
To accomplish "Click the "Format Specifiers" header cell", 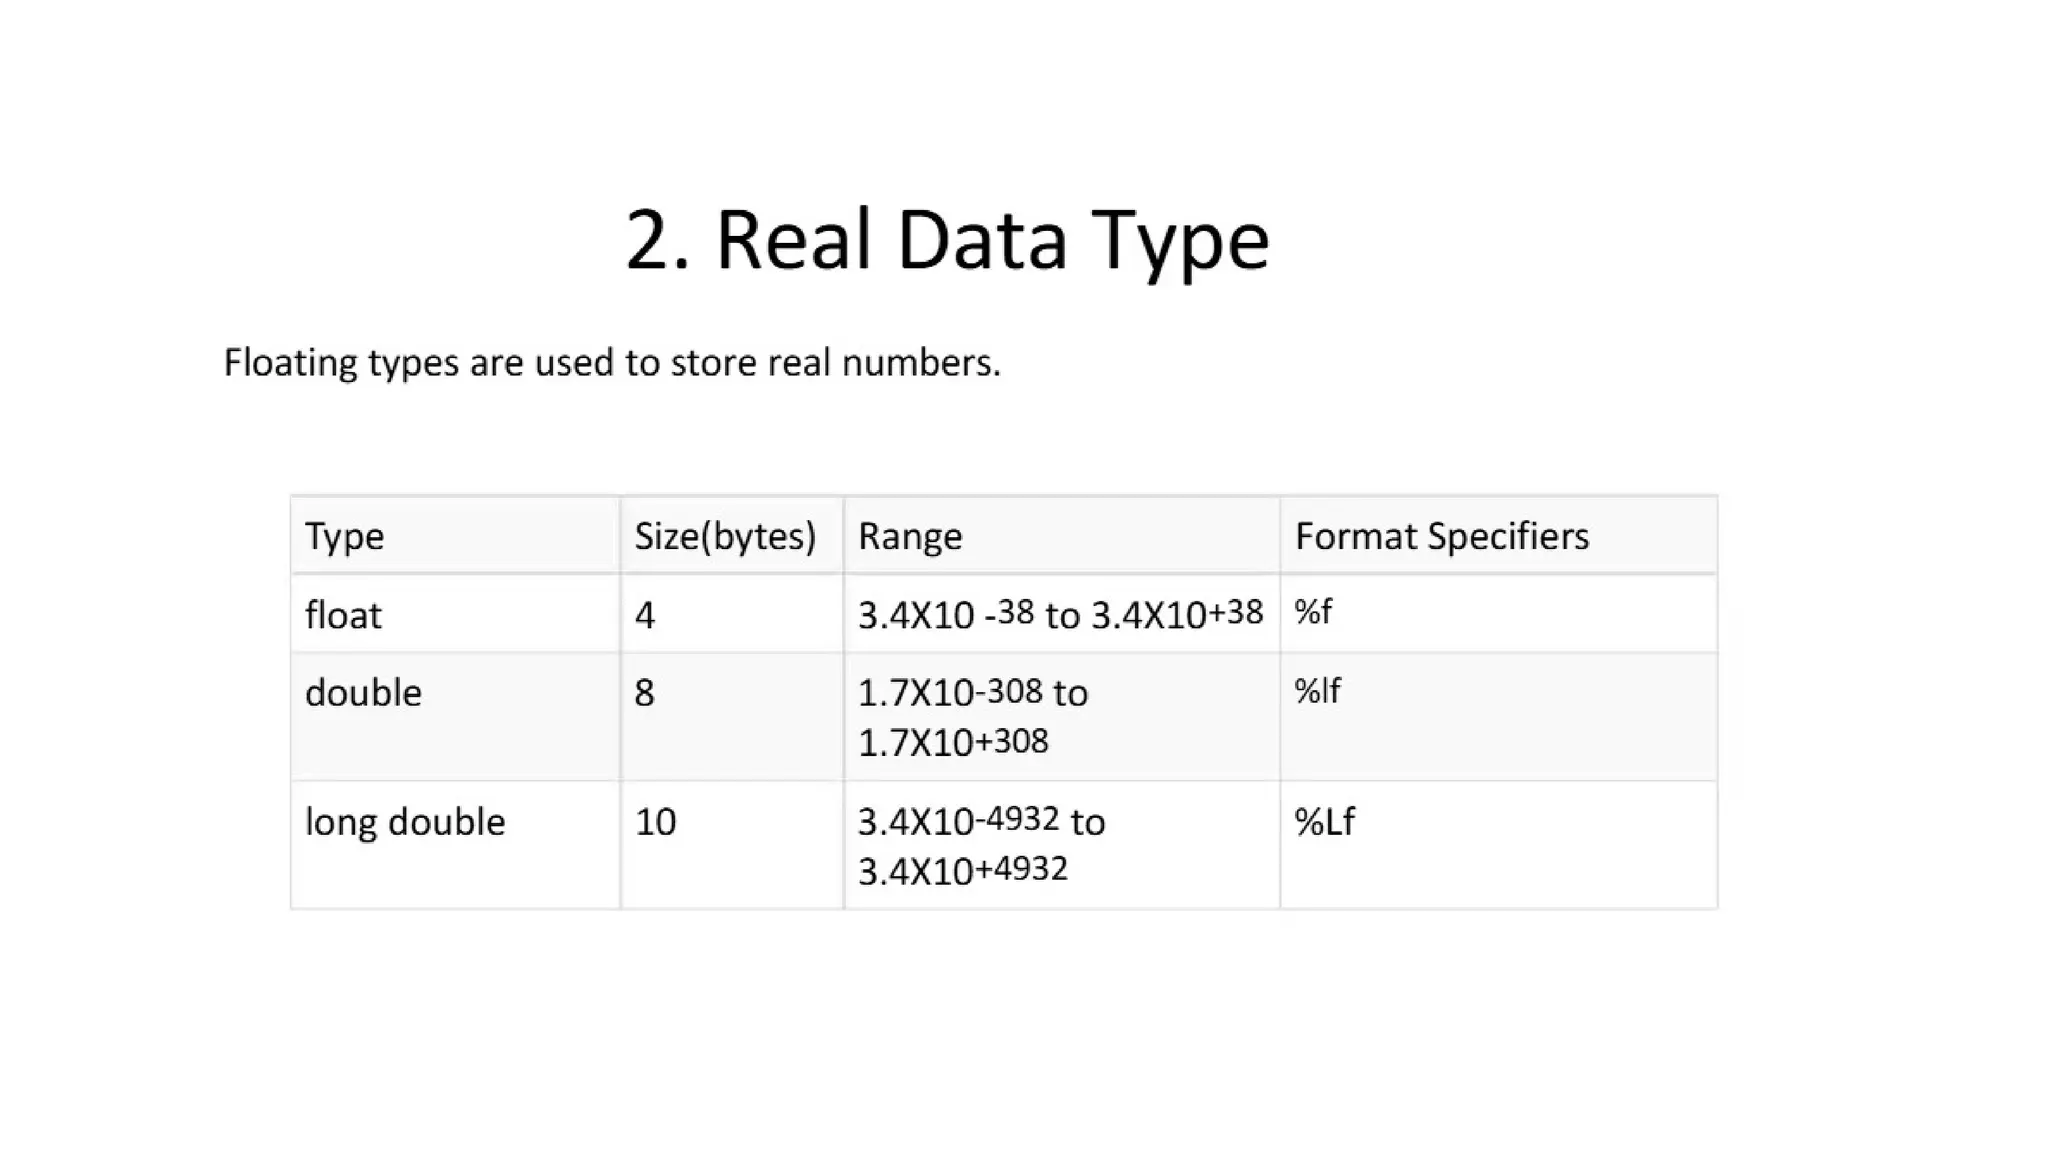I will coord(1441,536).
